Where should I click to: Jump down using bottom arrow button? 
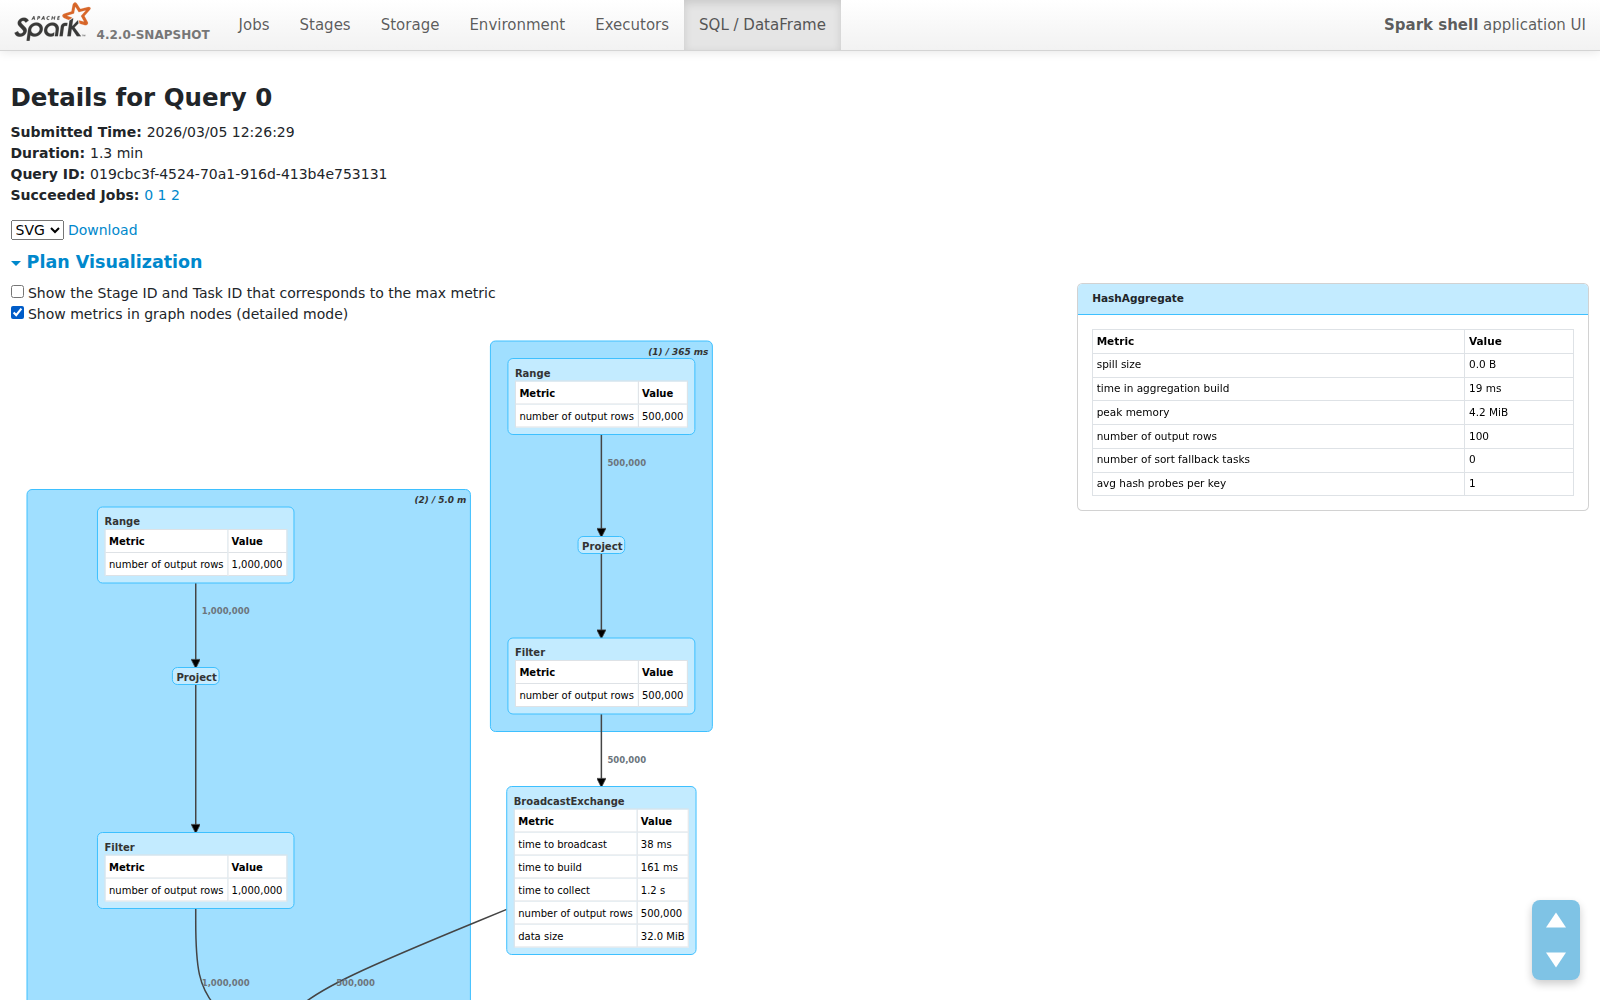point(1556,959)
